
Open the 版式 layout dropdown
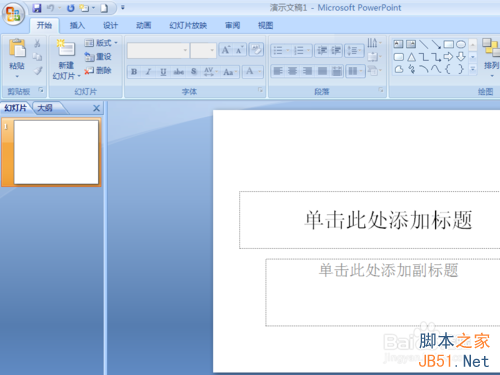click(x=101, y=43)
